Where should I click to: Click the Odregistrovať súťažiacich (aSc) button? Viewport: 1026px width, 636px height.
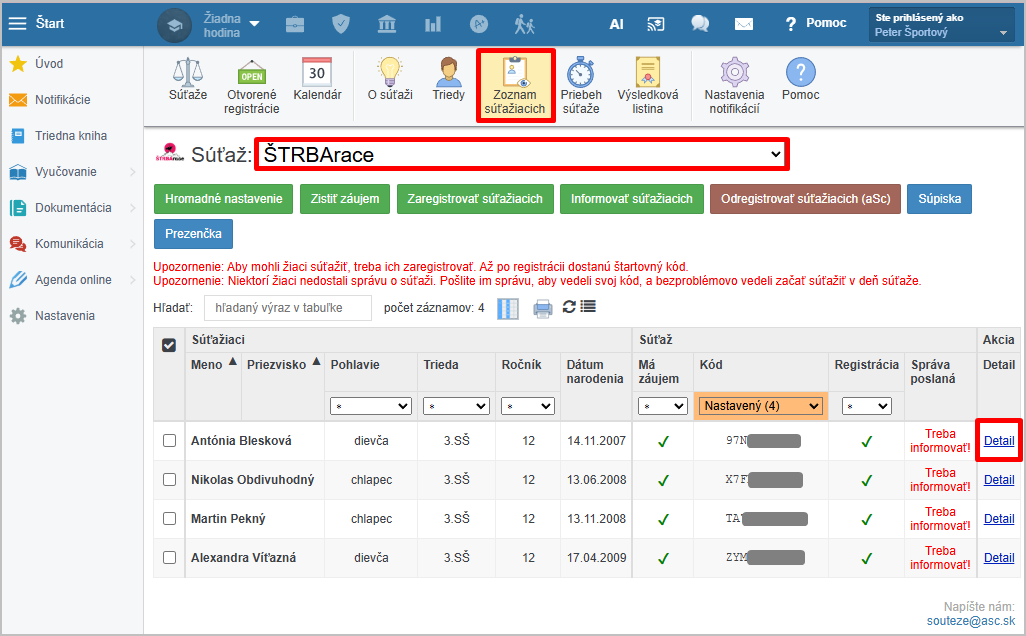[804, 199]
